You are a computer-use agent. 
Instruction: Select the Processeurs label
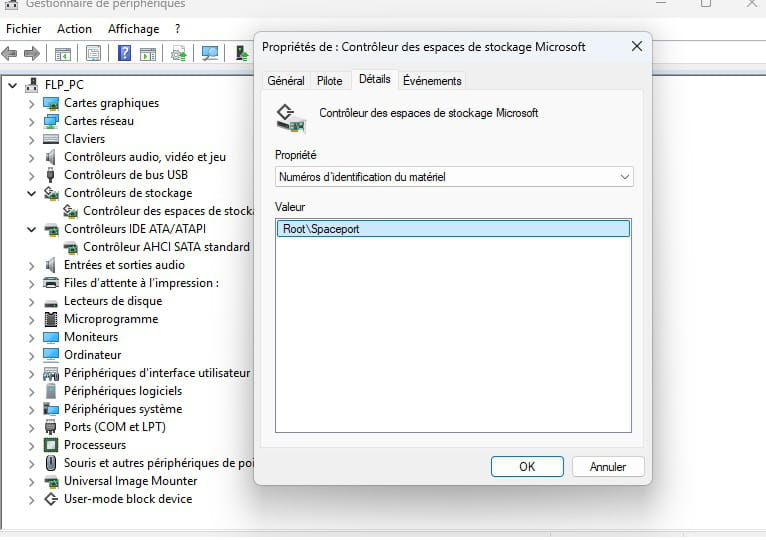(95, 445)
